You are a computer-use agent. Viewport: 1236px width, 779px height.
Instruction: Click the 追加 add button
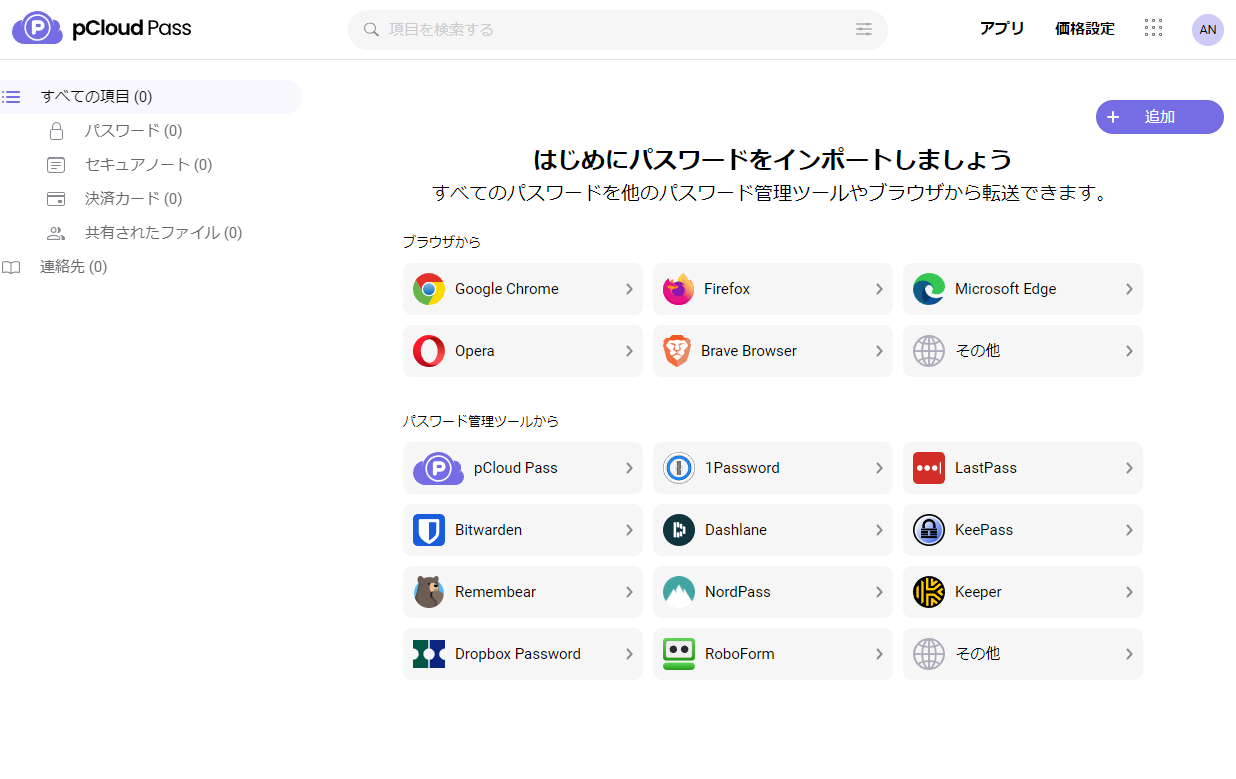(1160, 117)
